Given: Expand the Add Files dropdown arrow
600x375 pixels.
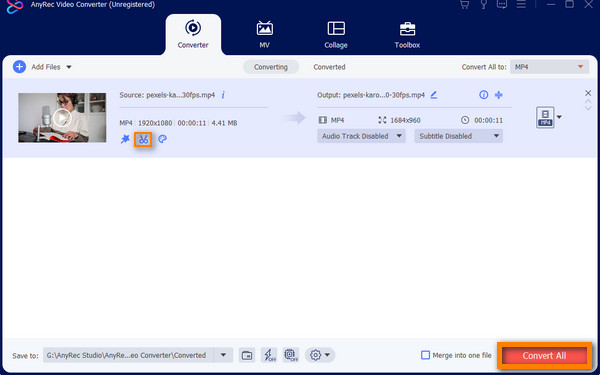Looking at the screenshot, I should click(x=69, y=67).
